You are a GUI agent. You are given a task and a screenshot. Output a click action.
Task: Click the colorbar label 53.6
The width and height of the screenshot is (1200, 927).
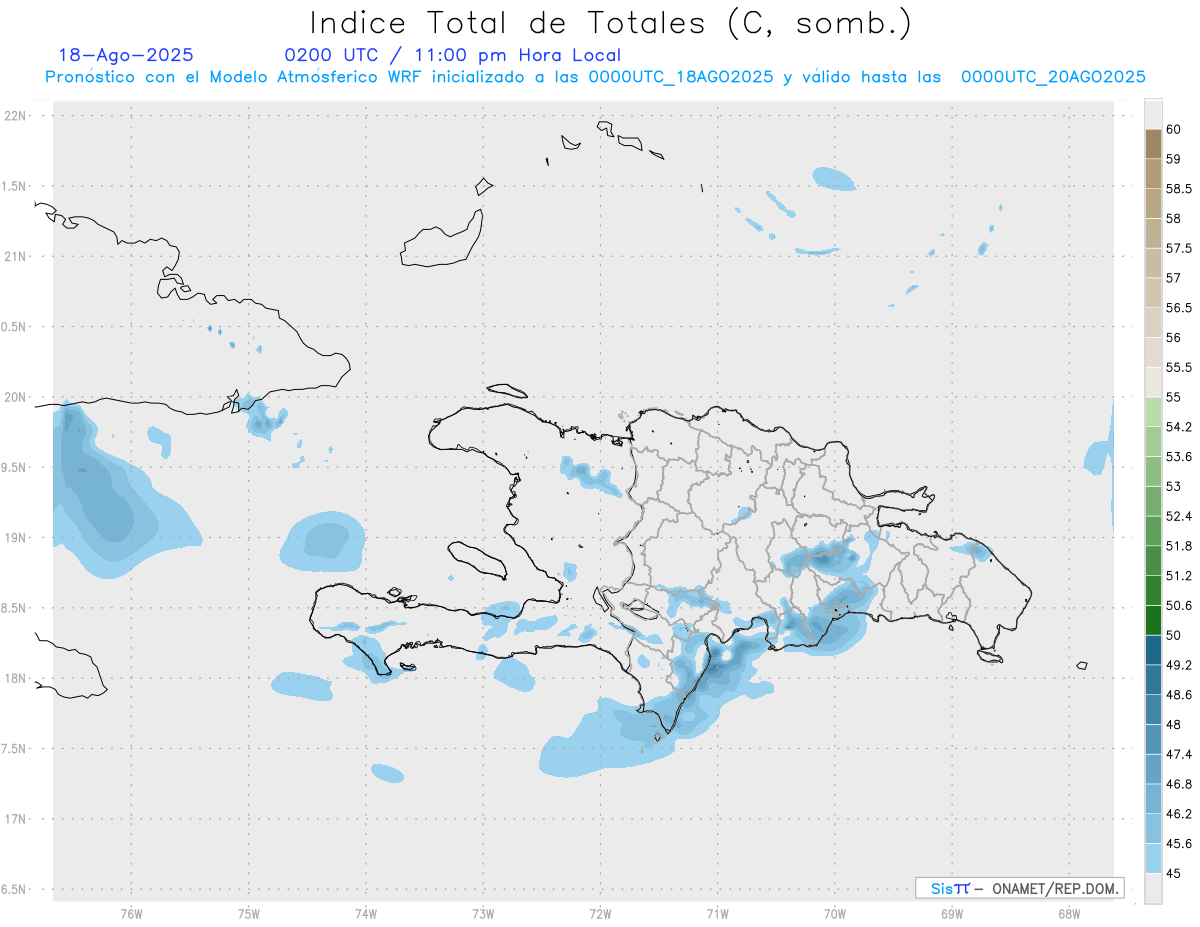(1178, 457)
